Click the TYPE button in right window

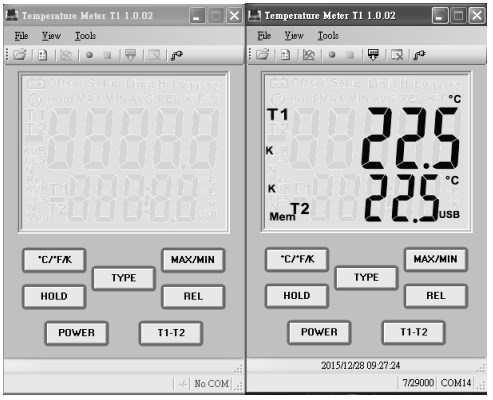(x=366, y=277)
